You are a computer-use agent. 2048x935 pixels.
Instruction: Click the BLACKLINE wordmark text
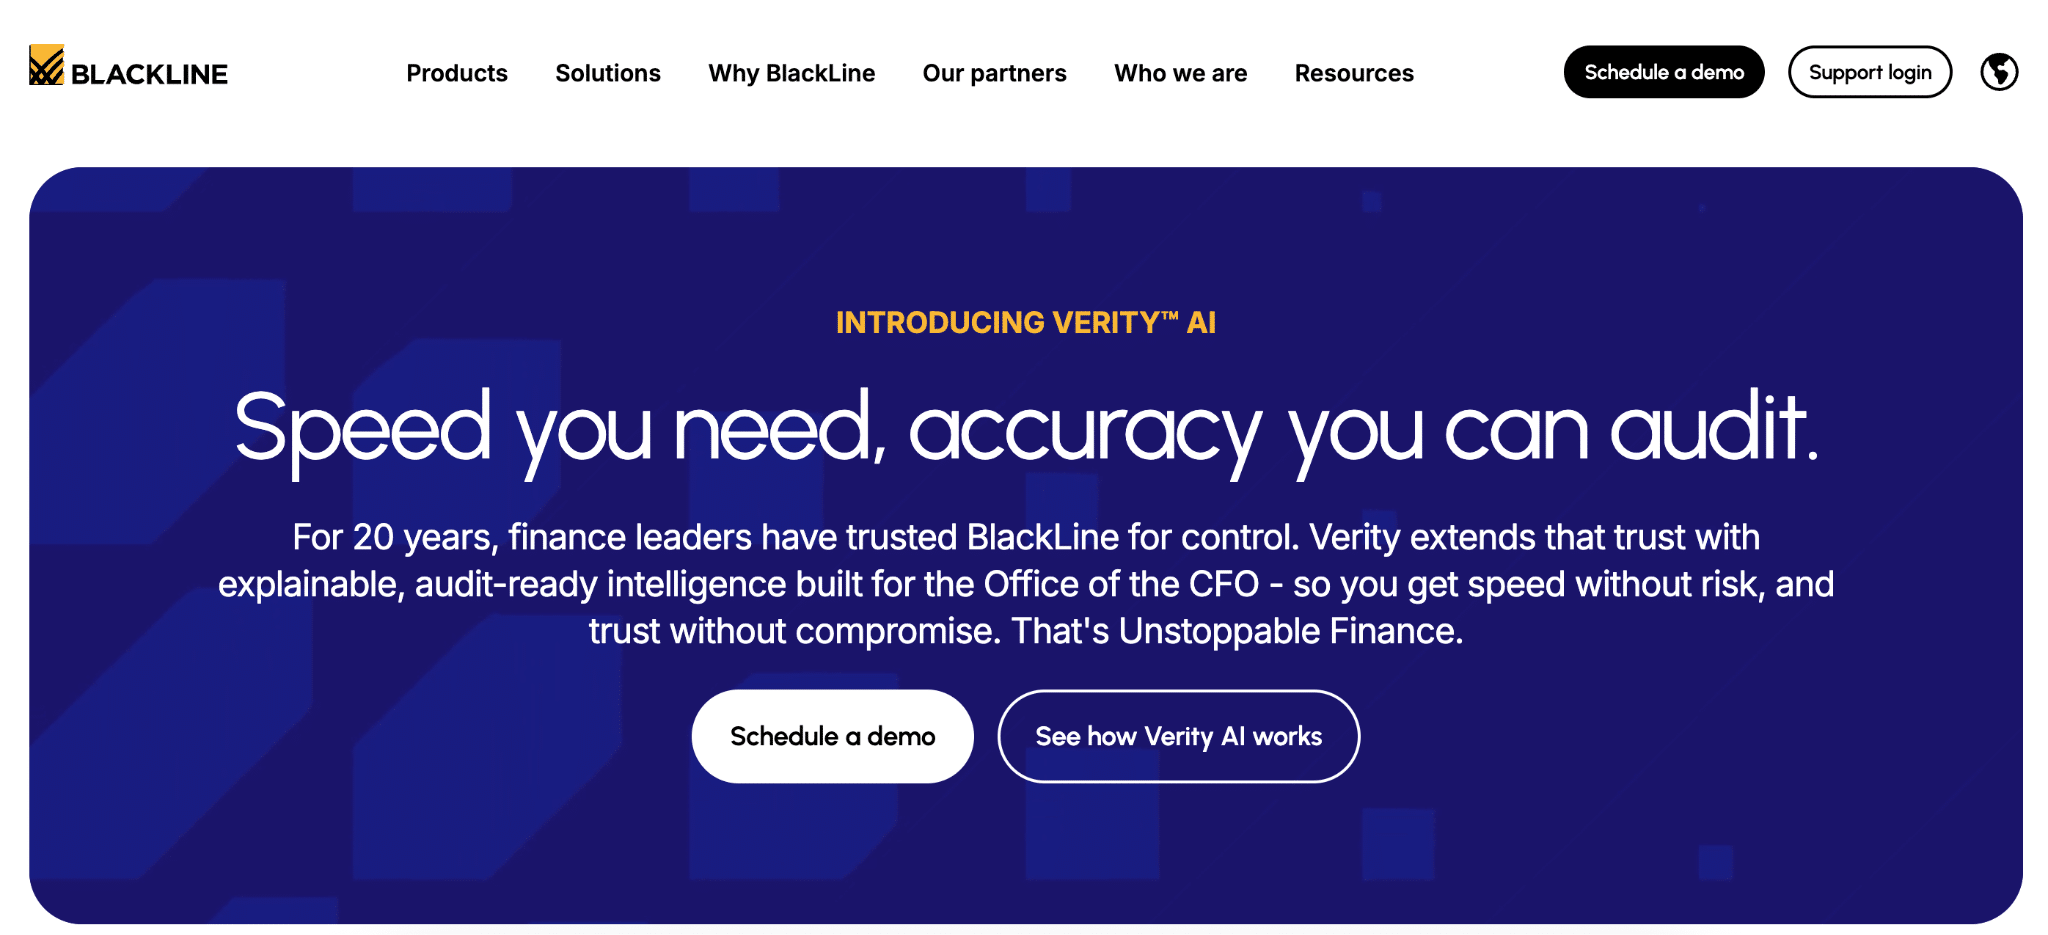tap(149, 74)
